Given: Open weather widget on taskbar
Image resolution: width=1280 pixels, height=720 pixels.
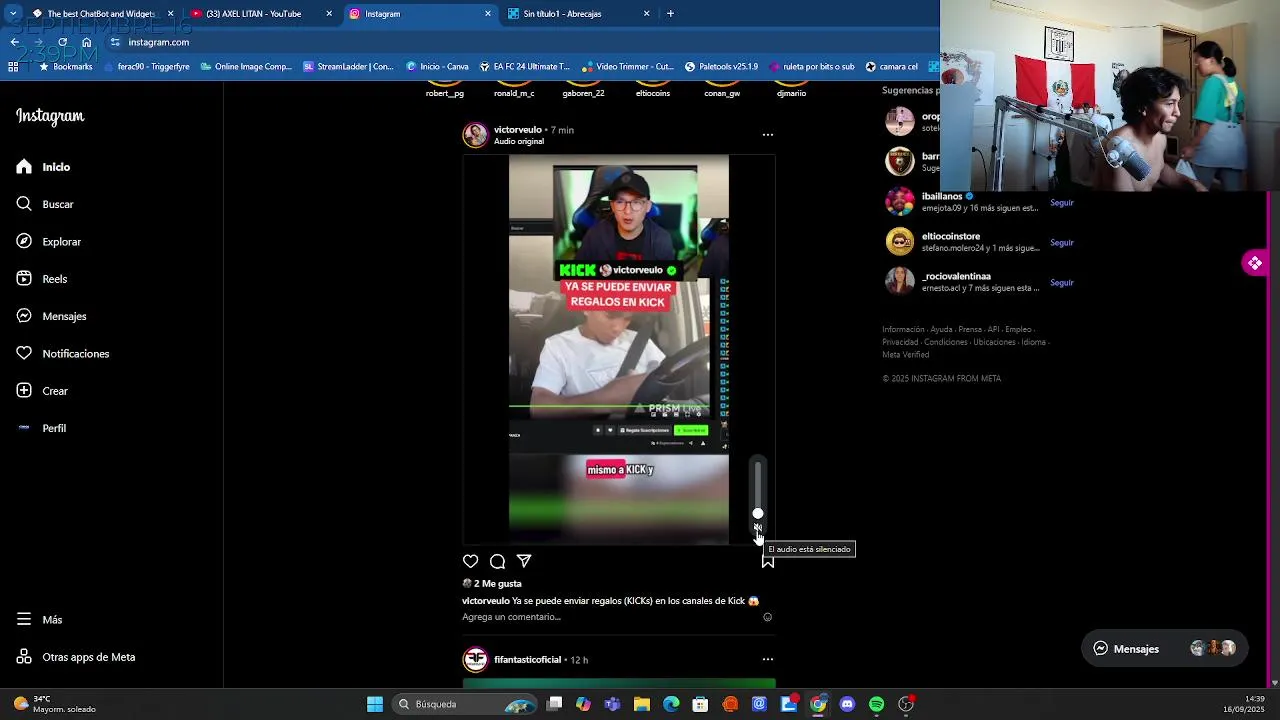Looking at the screenshot, I should pos(55,704).
